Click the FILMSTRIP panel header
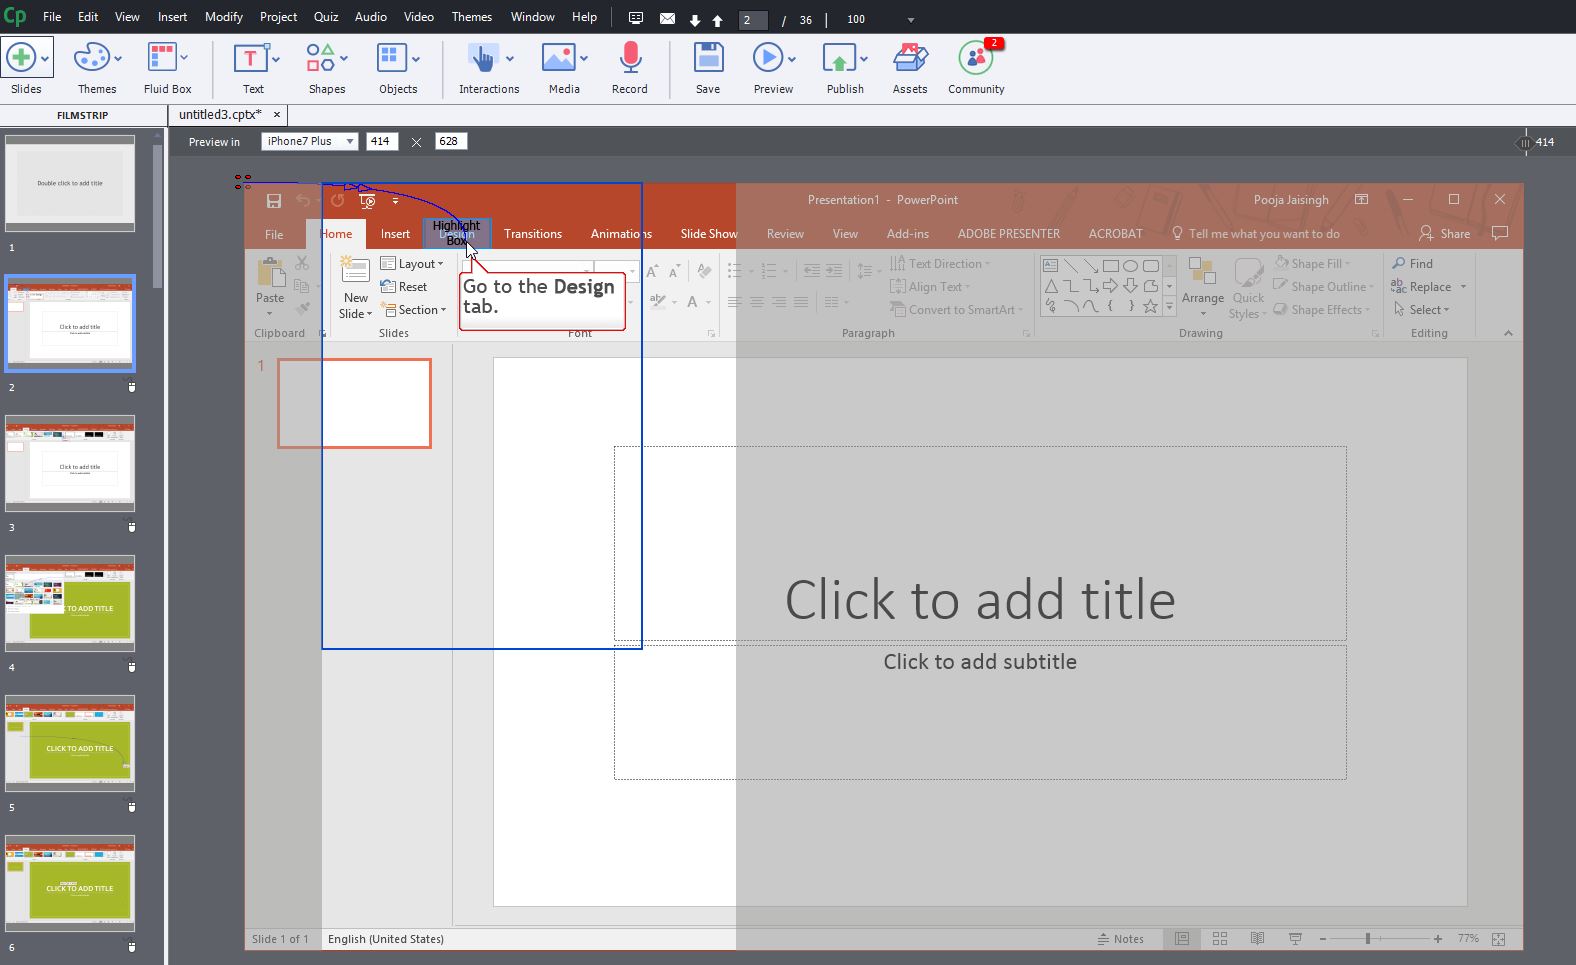1576x965 pixels. click(x=82, y=115)
